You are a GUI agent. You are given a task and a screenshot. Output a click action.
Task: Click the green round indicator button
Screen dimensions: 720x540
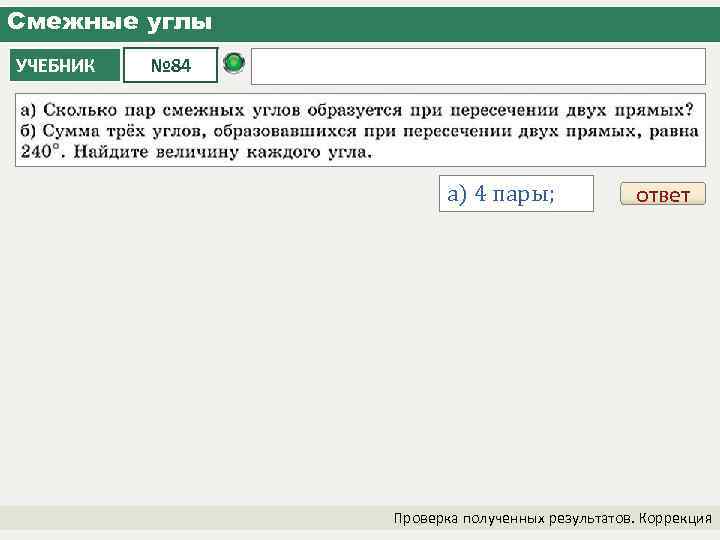tap(234, 63)
